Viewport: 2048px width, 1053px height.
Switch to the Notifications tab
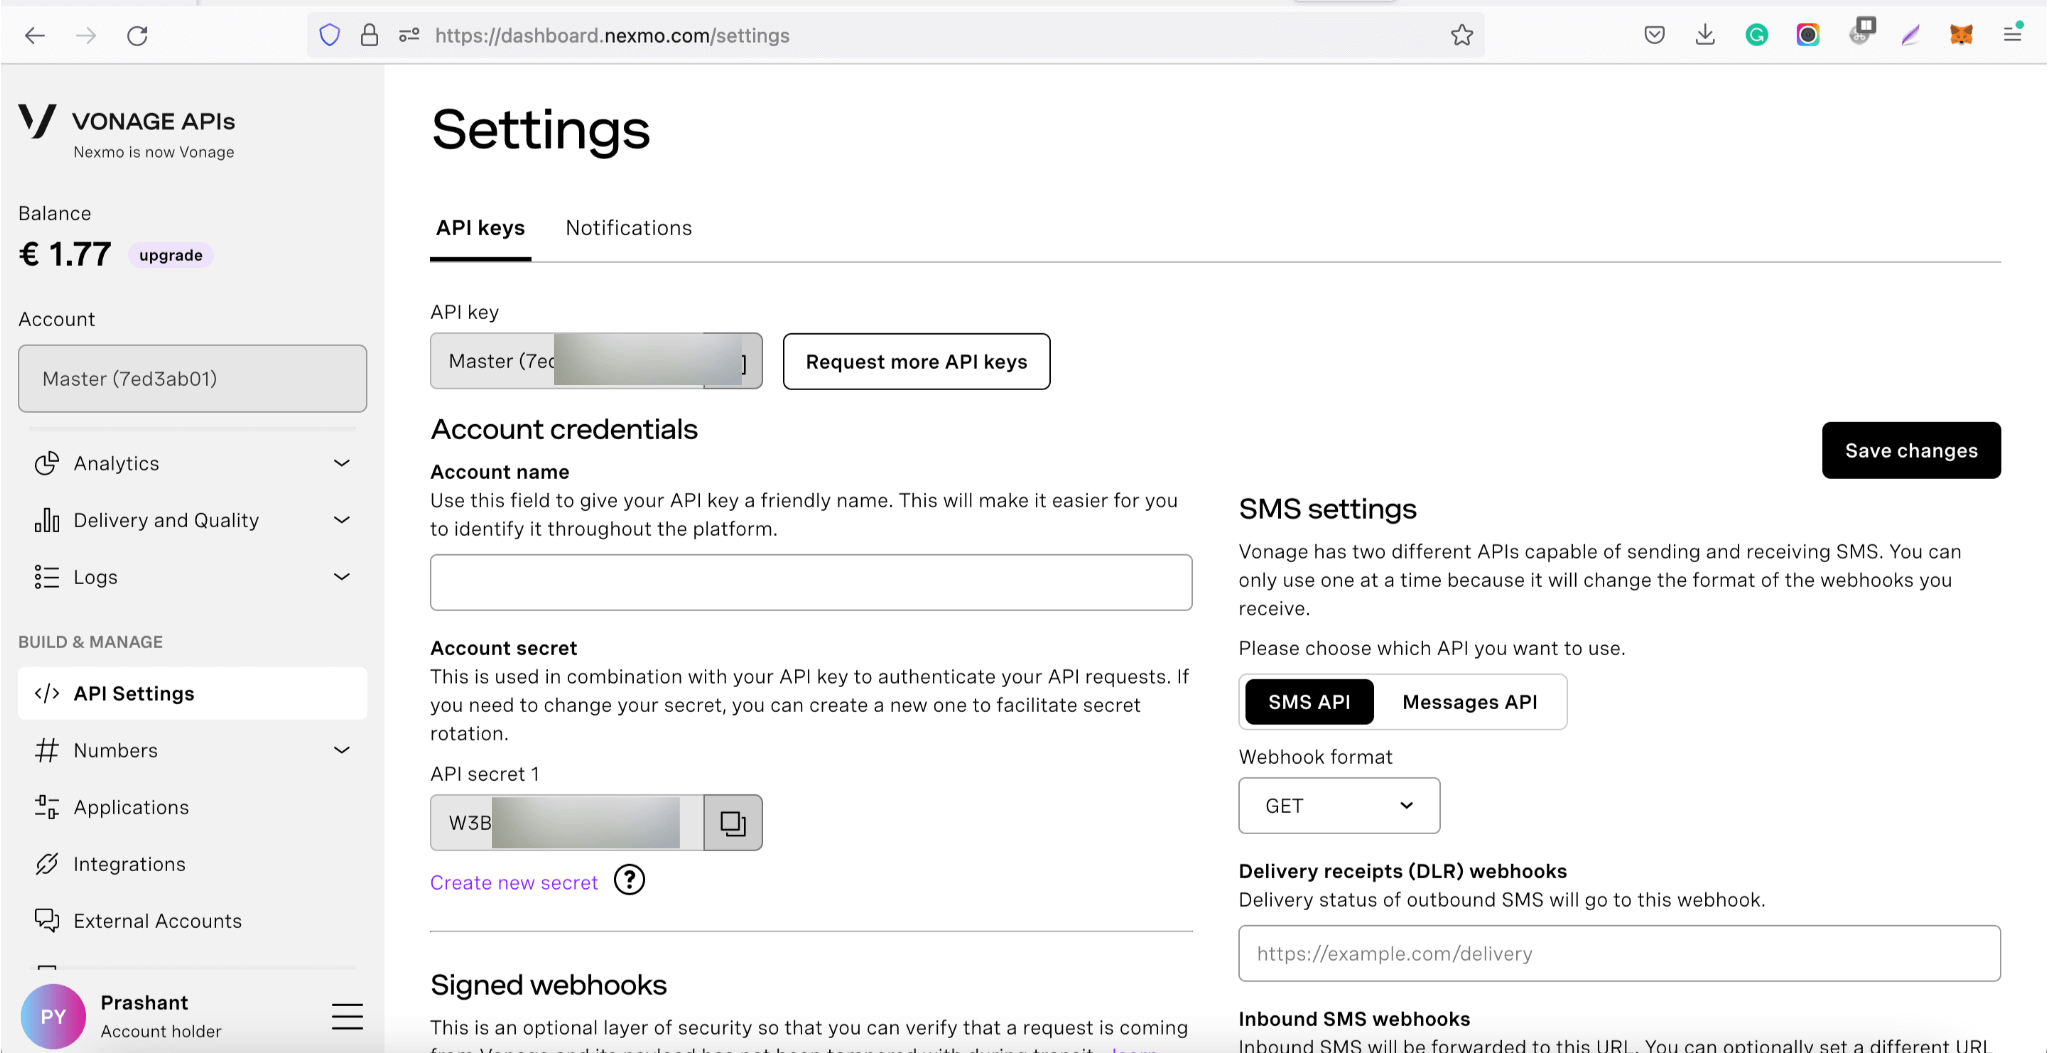[x=628, y=228]
